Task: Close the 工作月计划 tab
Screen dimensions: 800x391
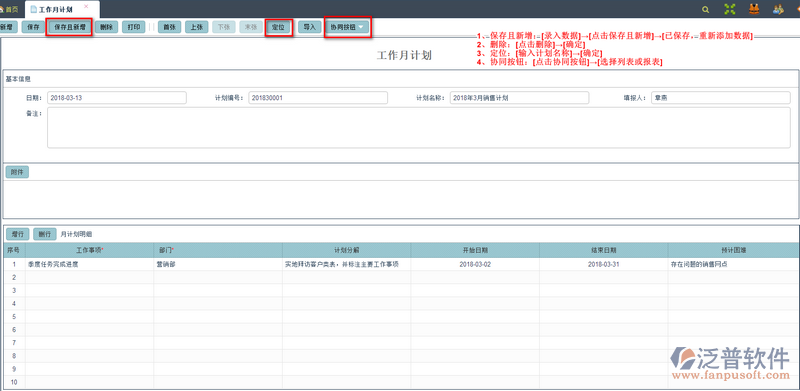Action: pos(86,6)
